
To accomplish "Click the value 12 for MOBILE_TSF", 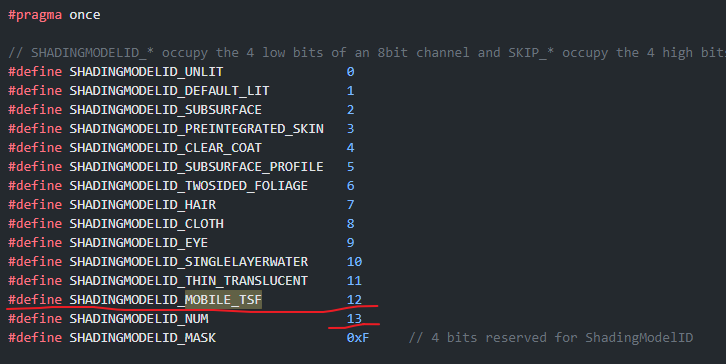I will 354,300.
